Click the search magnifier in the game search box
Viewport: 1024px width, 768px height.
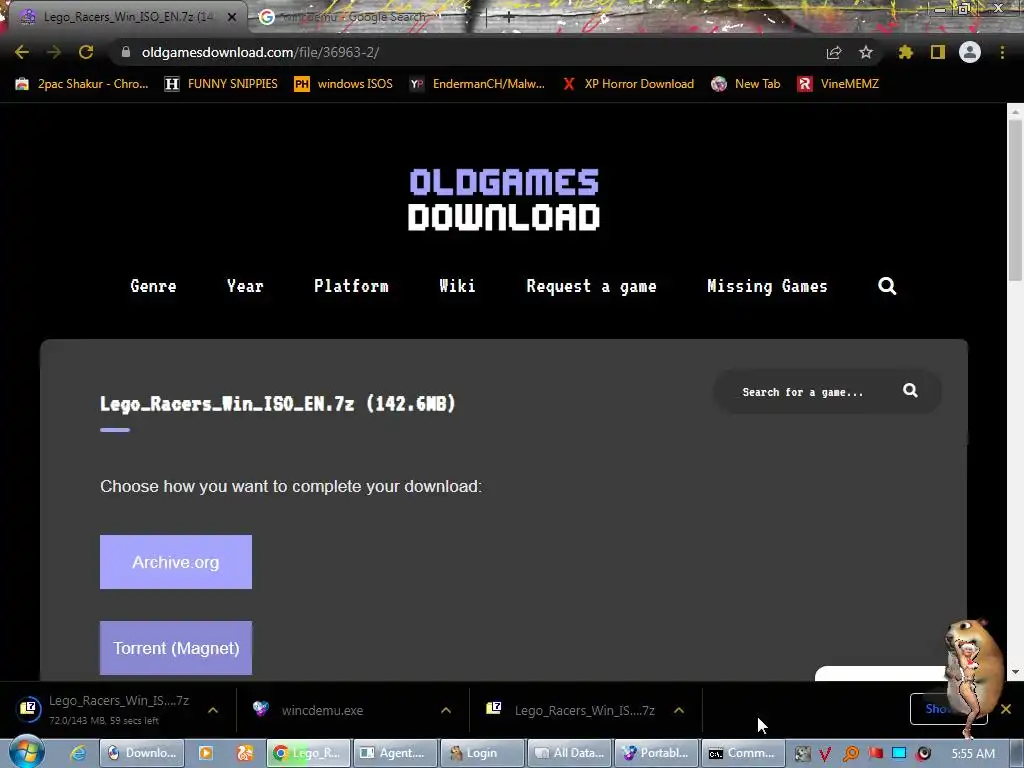pyautogui.click(x=910, y=391)
